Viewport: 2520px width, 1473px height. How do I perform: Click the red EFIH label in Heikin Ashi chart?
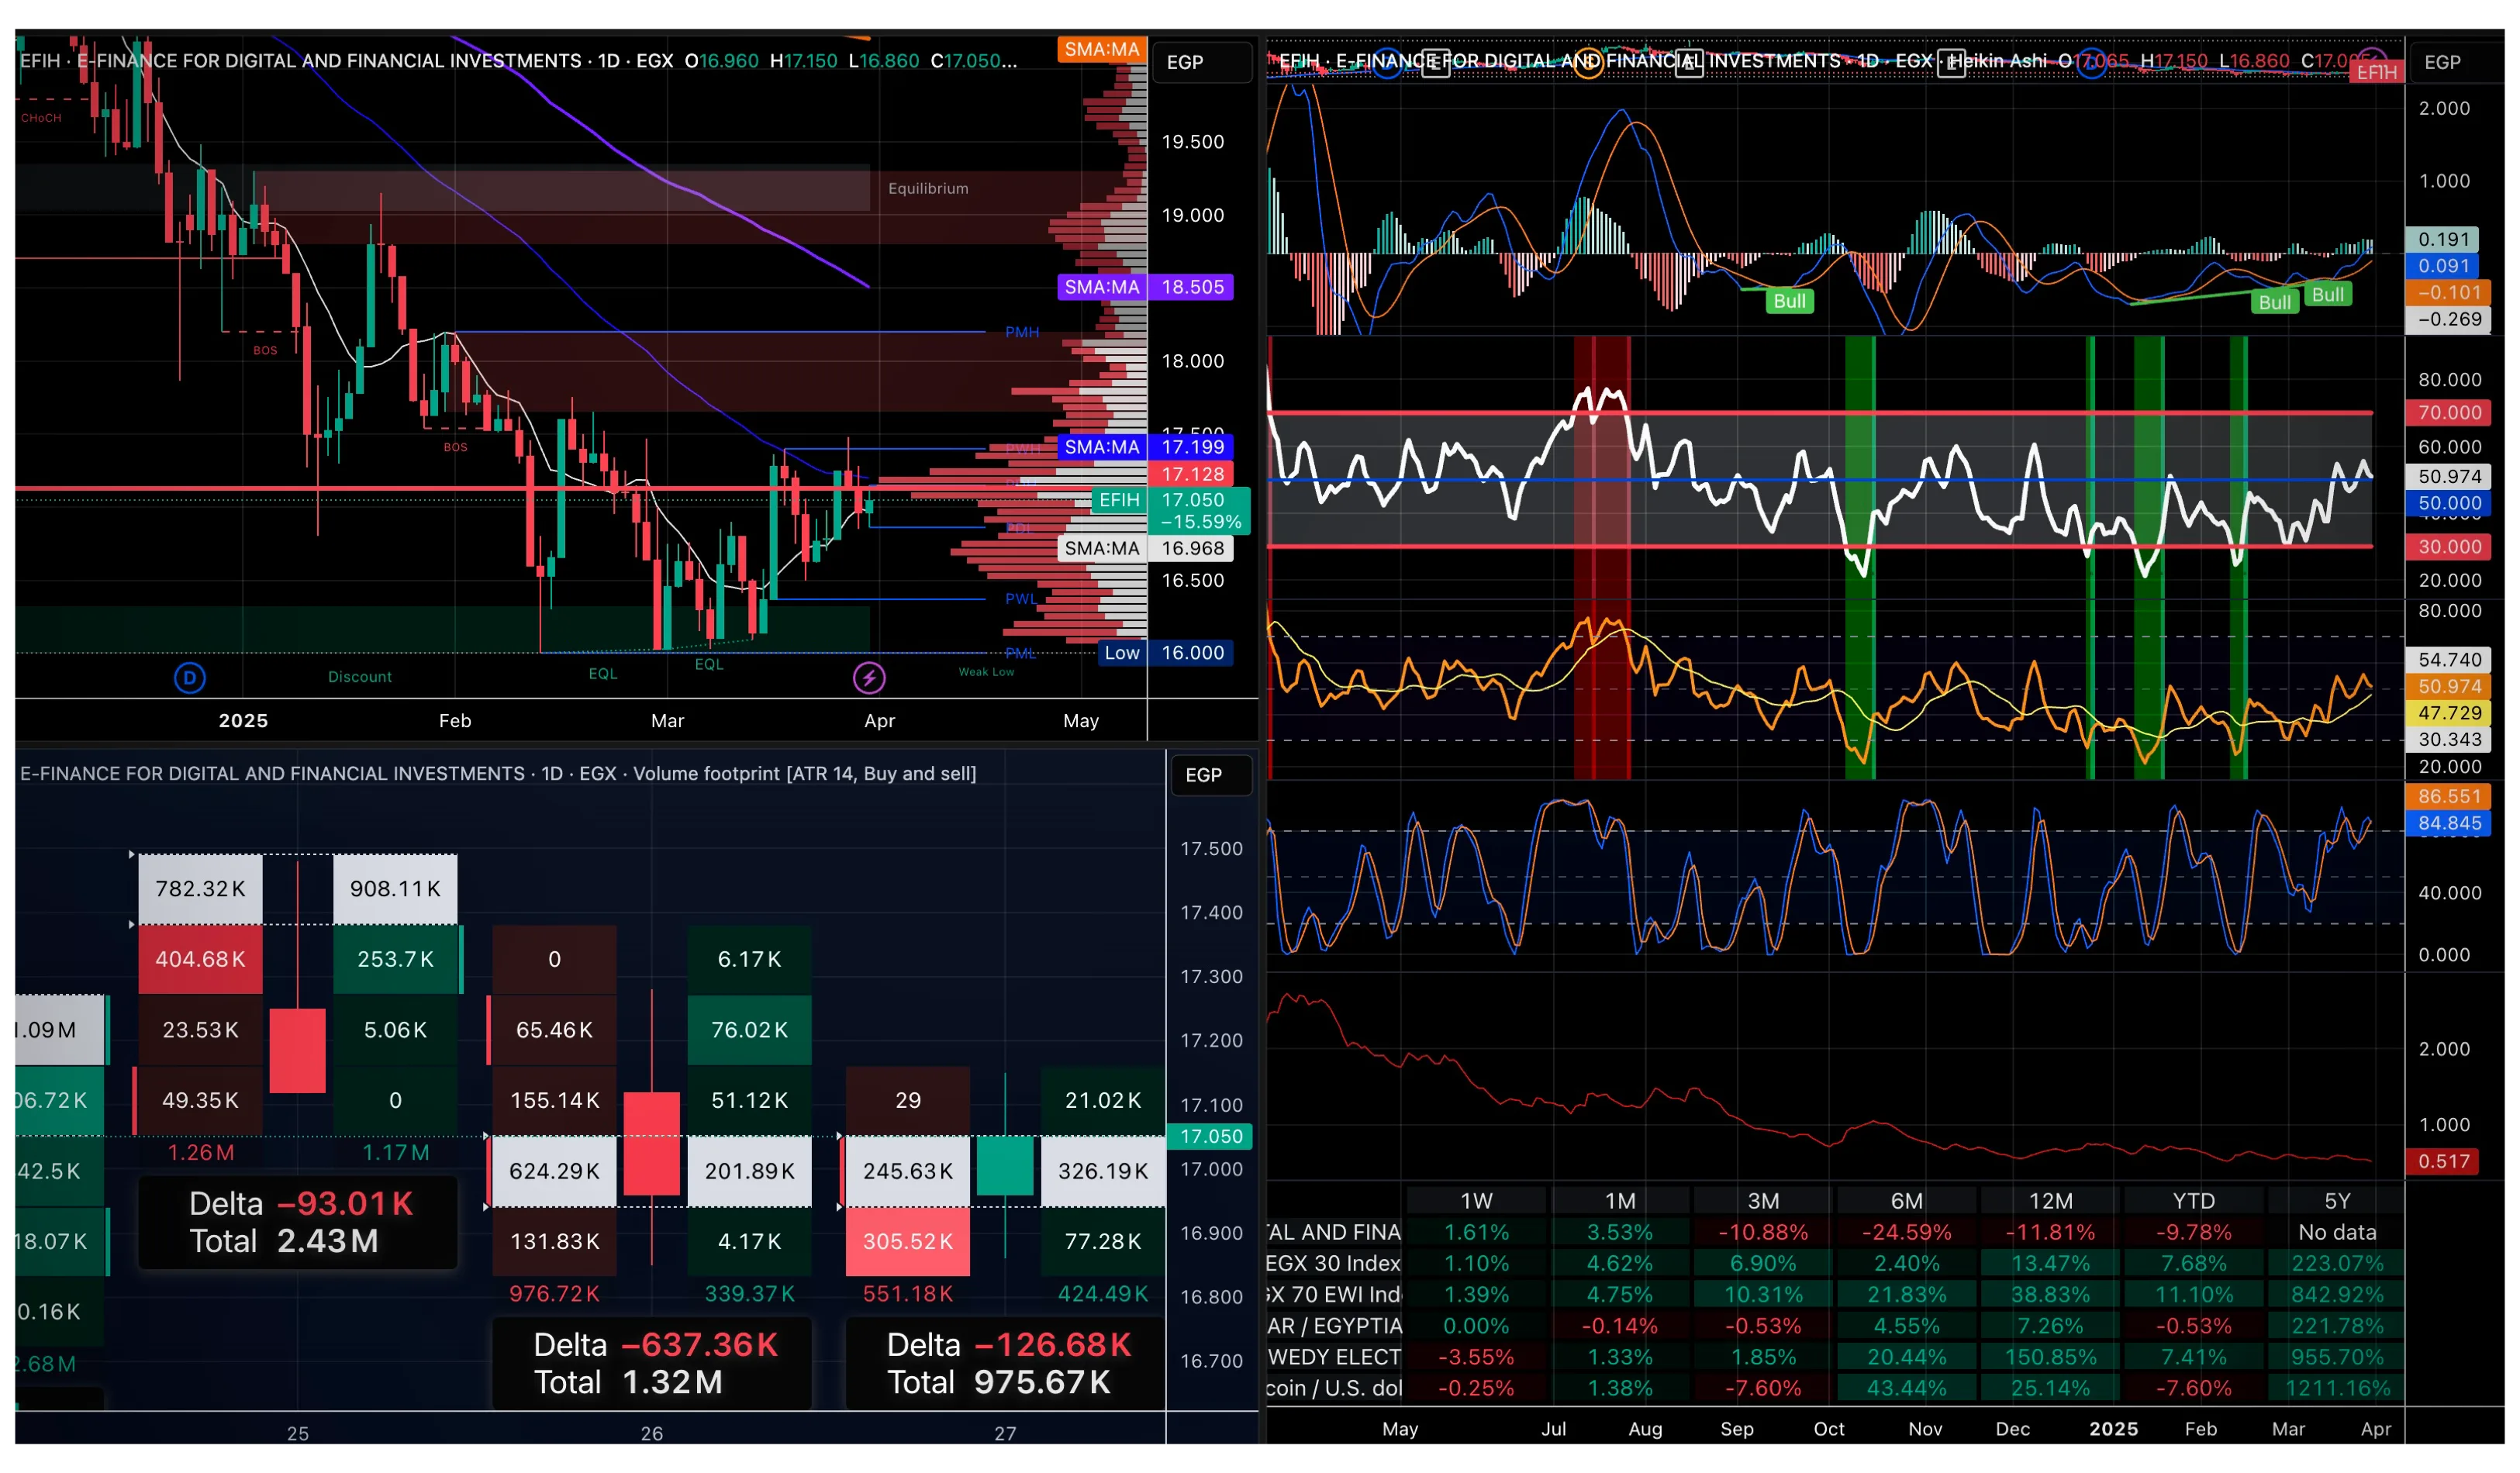2376,72
